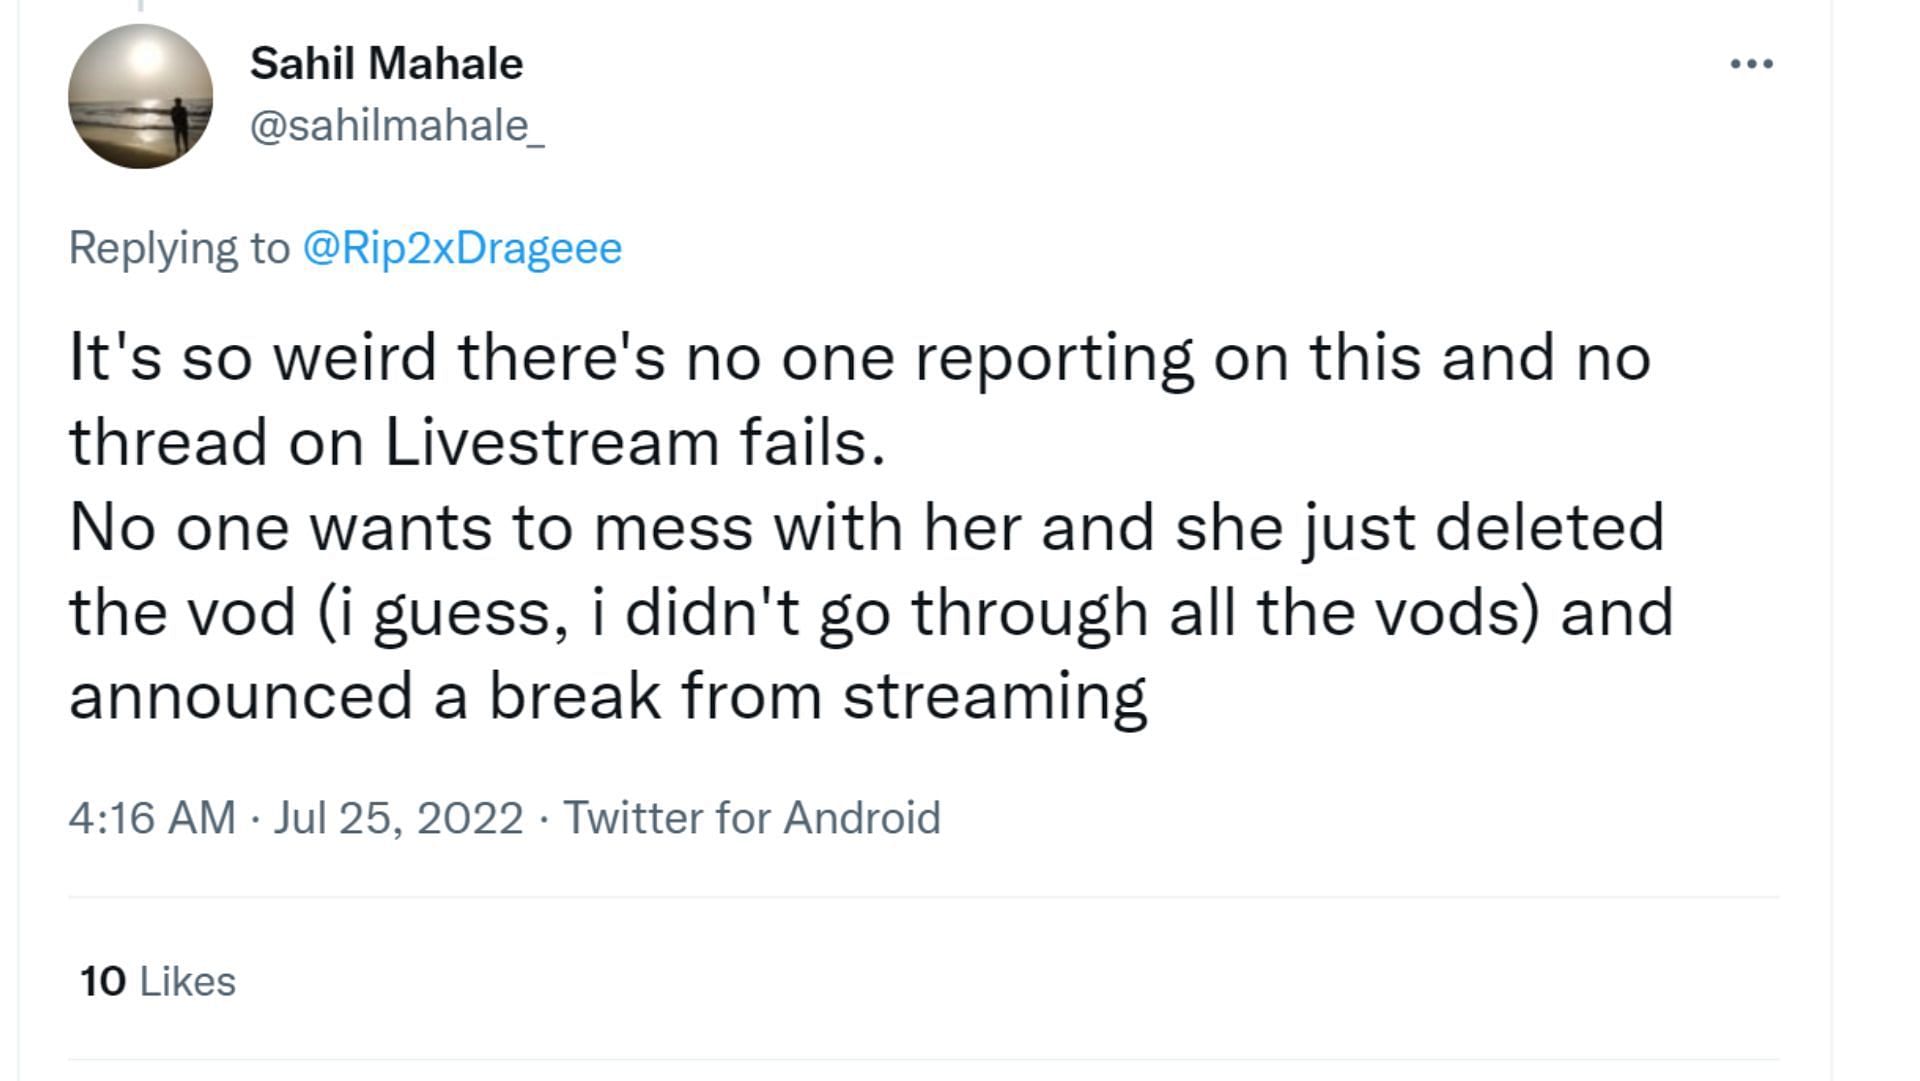
Task: Click the Twitter for Android source label
Action: point(752,817)
